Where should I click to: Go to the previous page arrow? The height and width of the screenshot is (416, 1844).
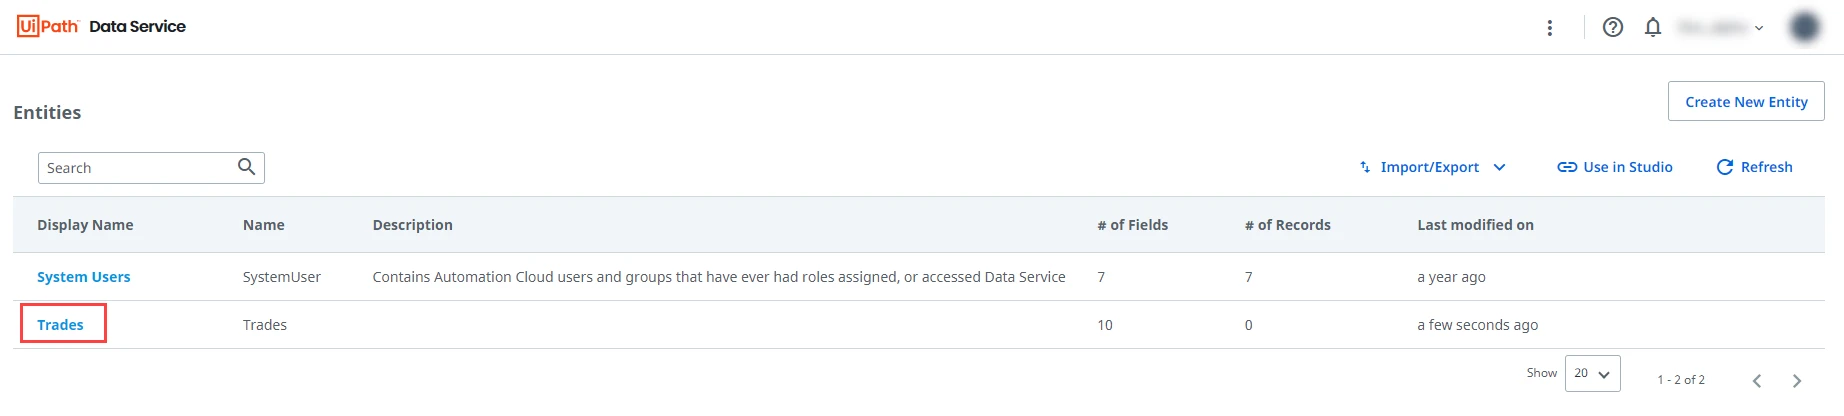point(1757,381)
